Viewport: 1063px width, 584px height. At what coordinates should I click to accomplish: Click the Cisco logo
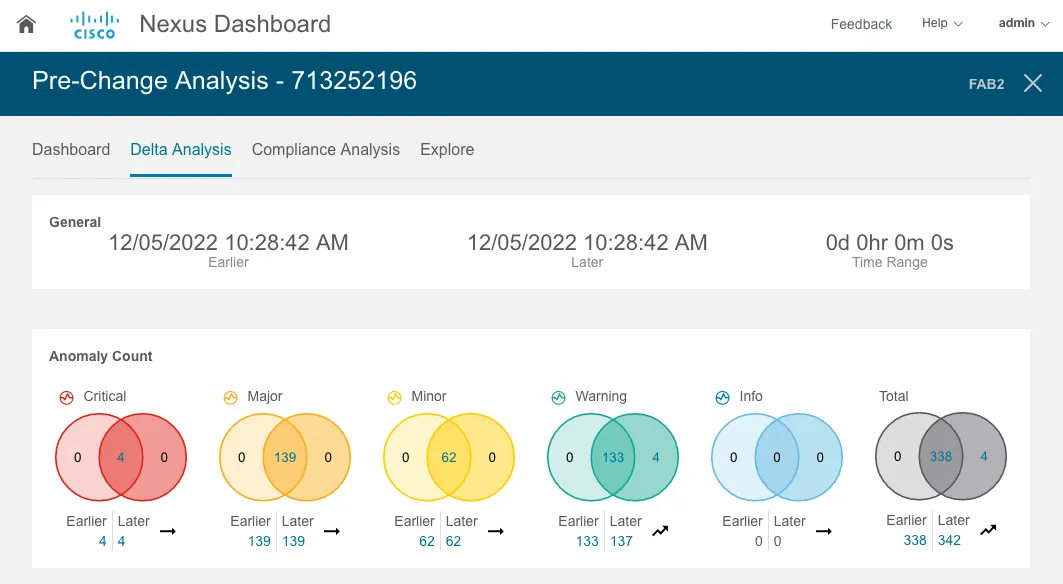click(94, 25)
